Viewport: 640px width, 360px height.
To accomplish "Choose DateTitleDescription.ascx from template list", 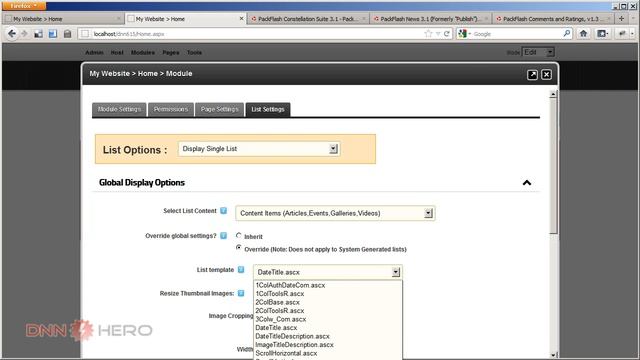I will (327, 336).
